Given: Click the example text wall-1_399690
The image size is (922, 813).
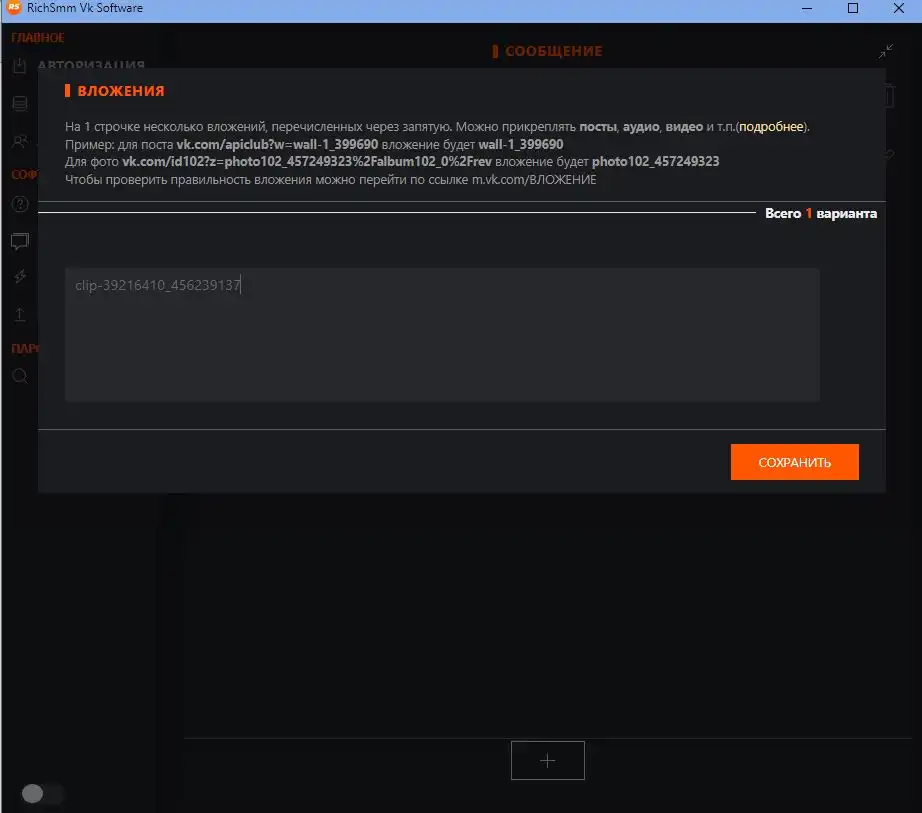Looking at the screenshot, I should coord(520,144).
